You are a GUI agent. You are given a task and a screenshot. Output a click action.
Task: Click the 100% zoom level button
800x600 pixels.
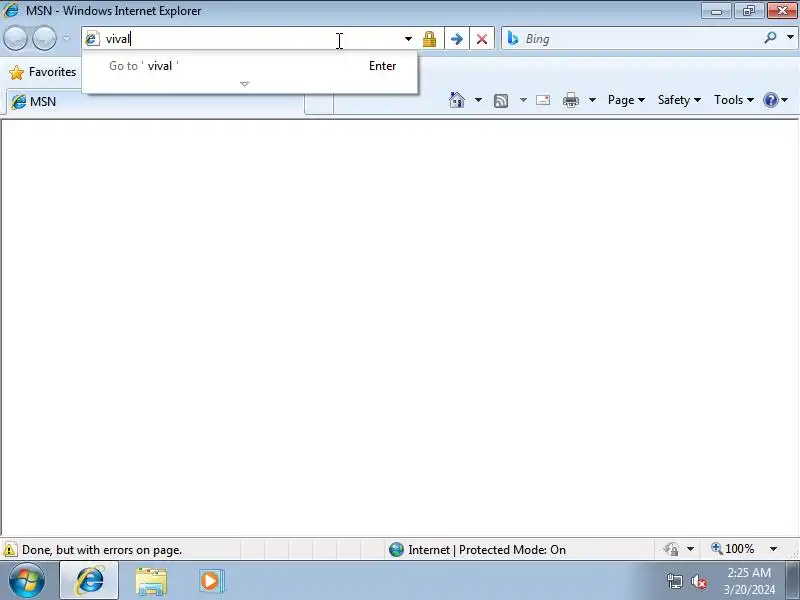pyautogui.click(x=733, y=549)
